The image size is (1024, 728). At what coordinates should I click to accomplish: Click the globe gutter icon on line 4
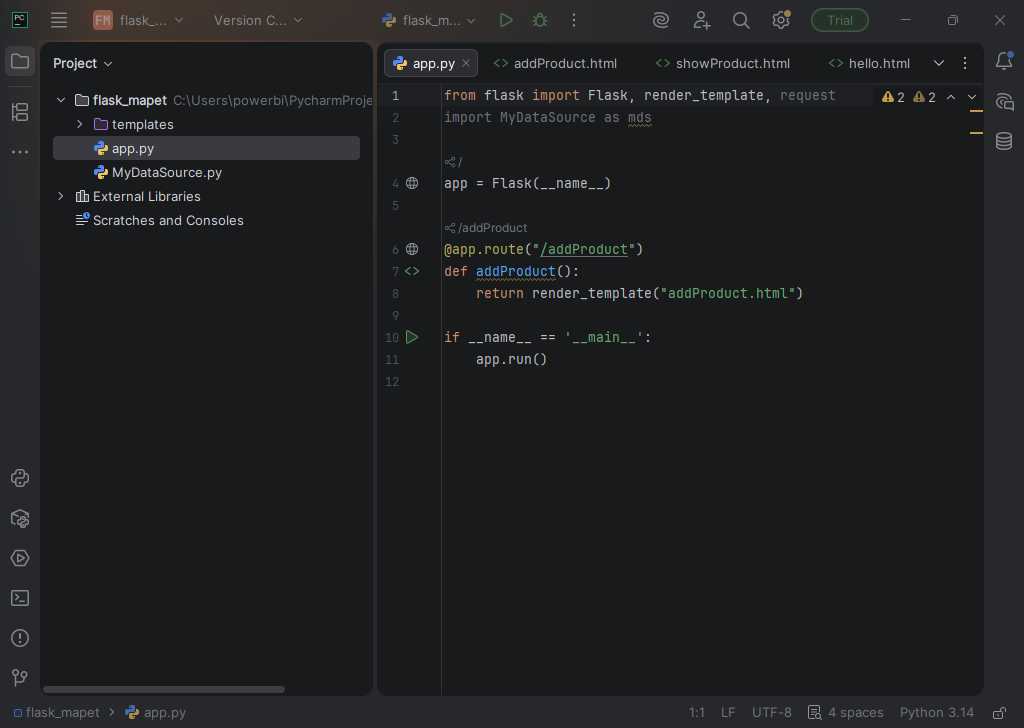tap(412, 183)
